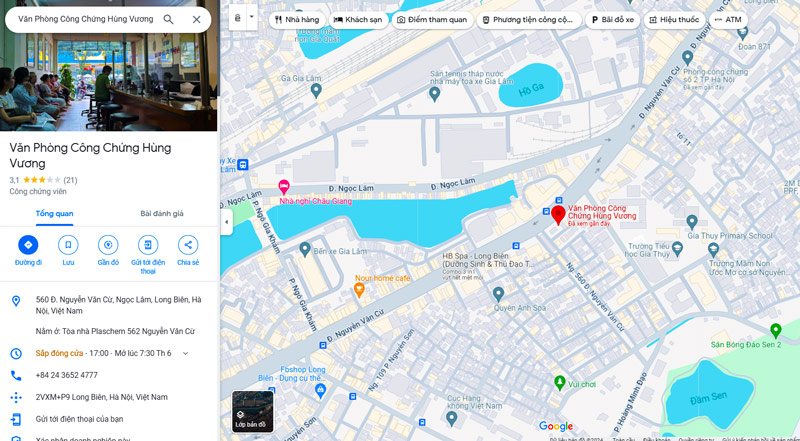Click the Vui chơi green marker

[560, 382]
